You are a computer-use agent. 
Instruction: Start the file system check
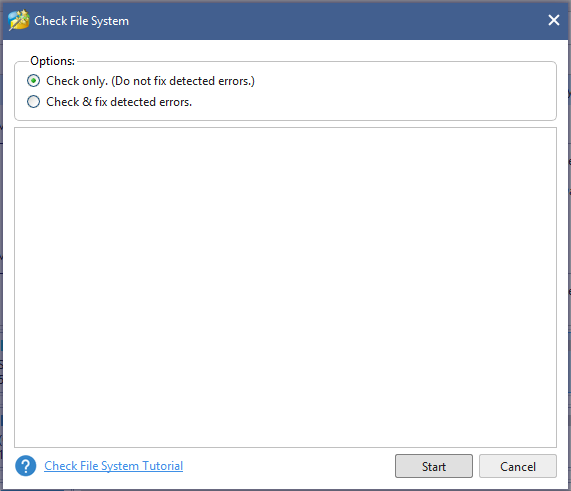(x=434, y=466)
